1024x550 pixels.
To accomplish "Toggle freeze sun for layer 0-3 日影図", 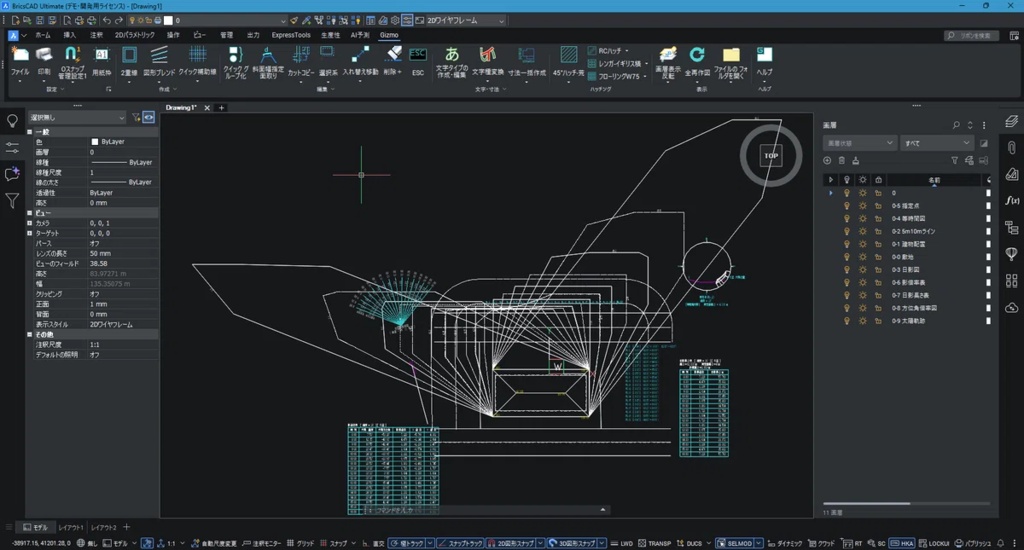I will pyautogui.click(x=863, y=270).
